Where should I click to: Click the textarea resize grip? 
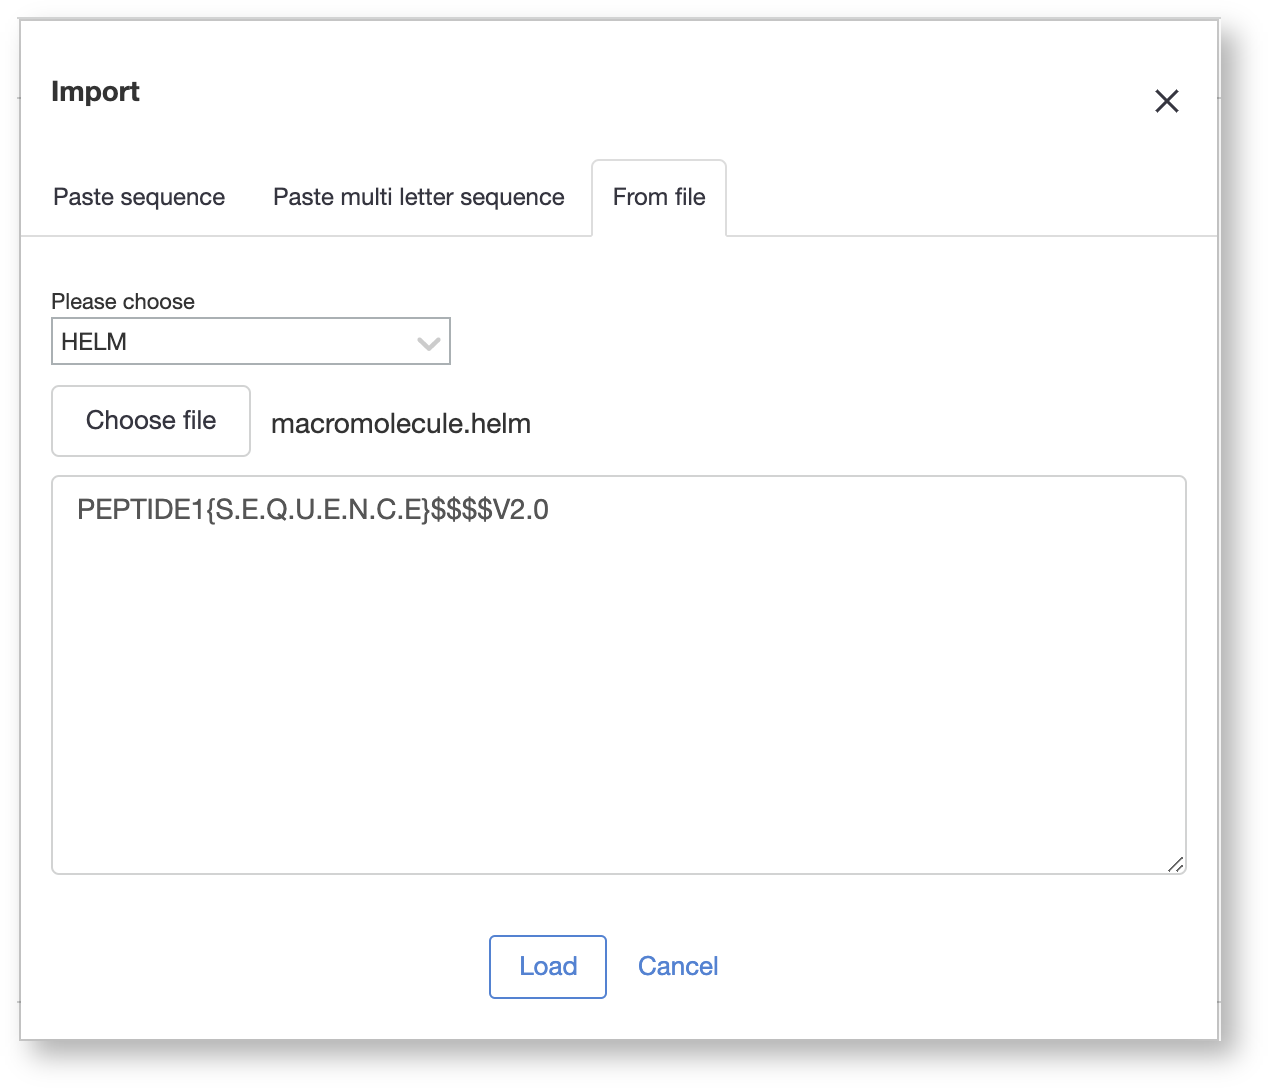pyautogui.click(x=1177, y=866)
